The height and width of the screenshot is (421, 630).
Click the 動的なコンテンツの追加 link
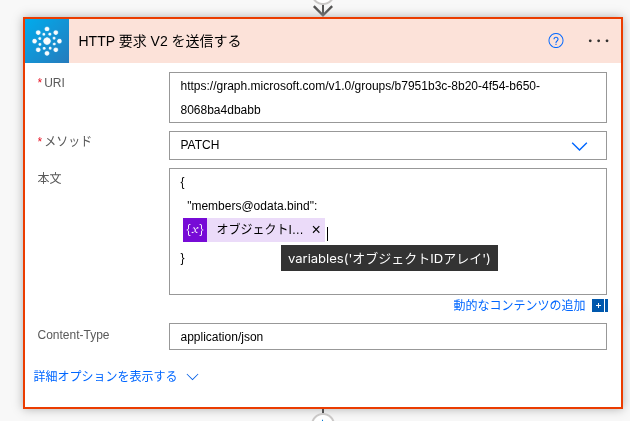click(x=519, y=305)
